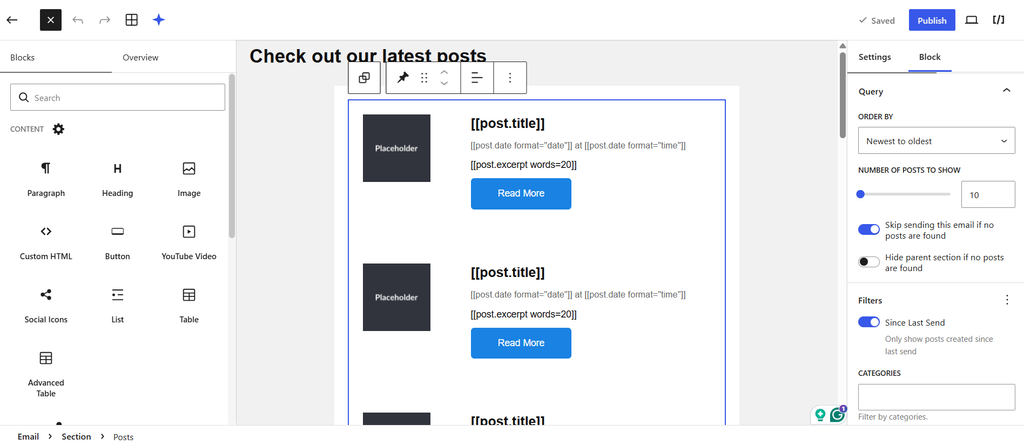Open the Filters three-dot options menu

[1006, 300]
